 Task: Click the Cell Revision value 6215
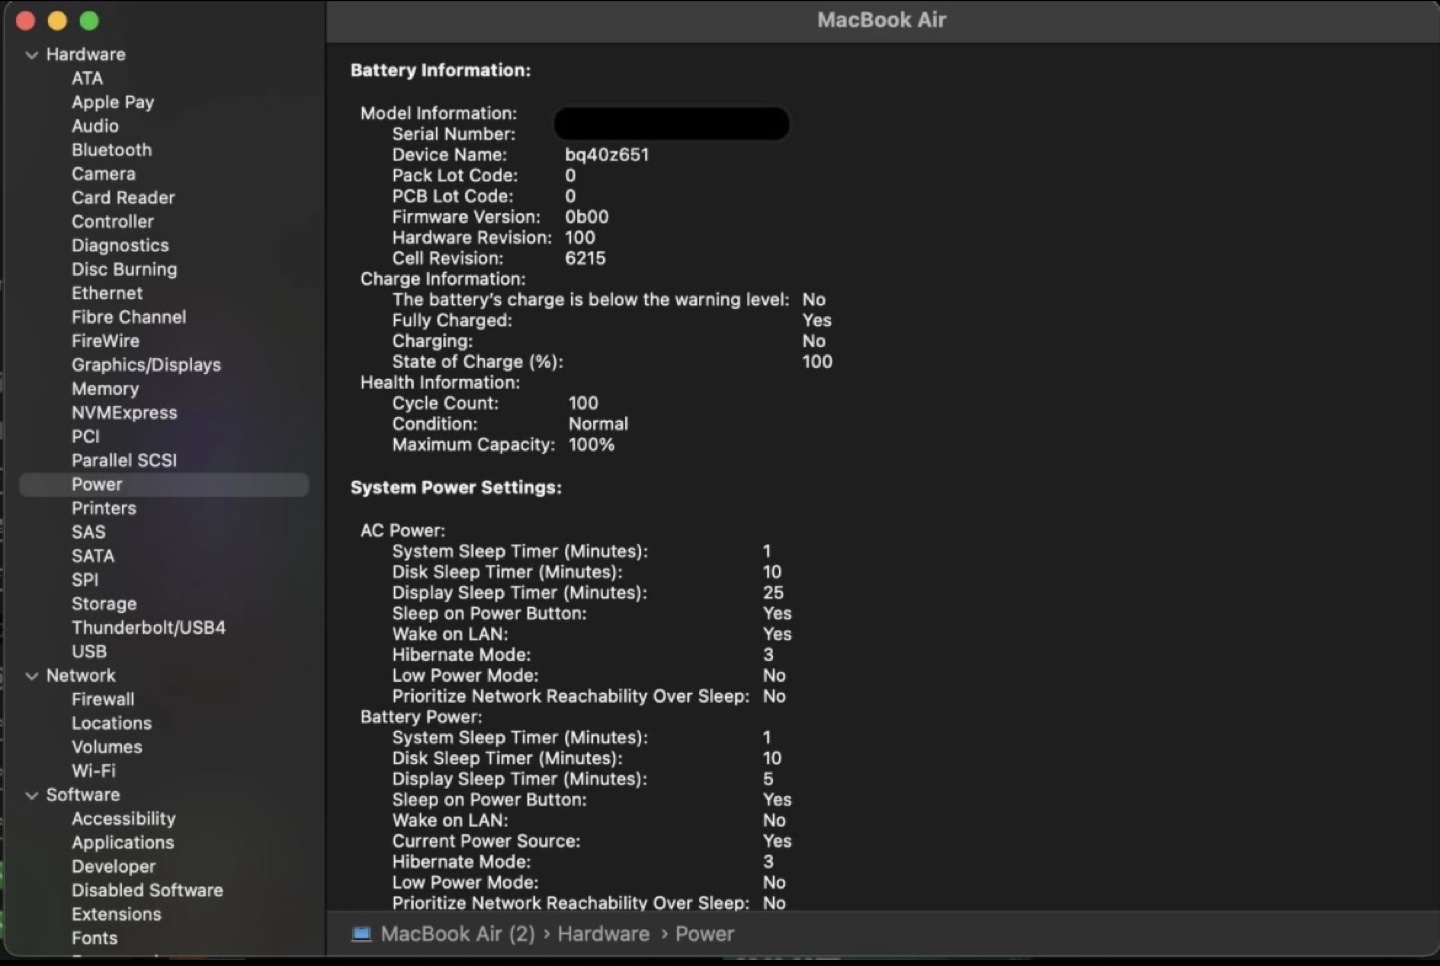point(585,258)
